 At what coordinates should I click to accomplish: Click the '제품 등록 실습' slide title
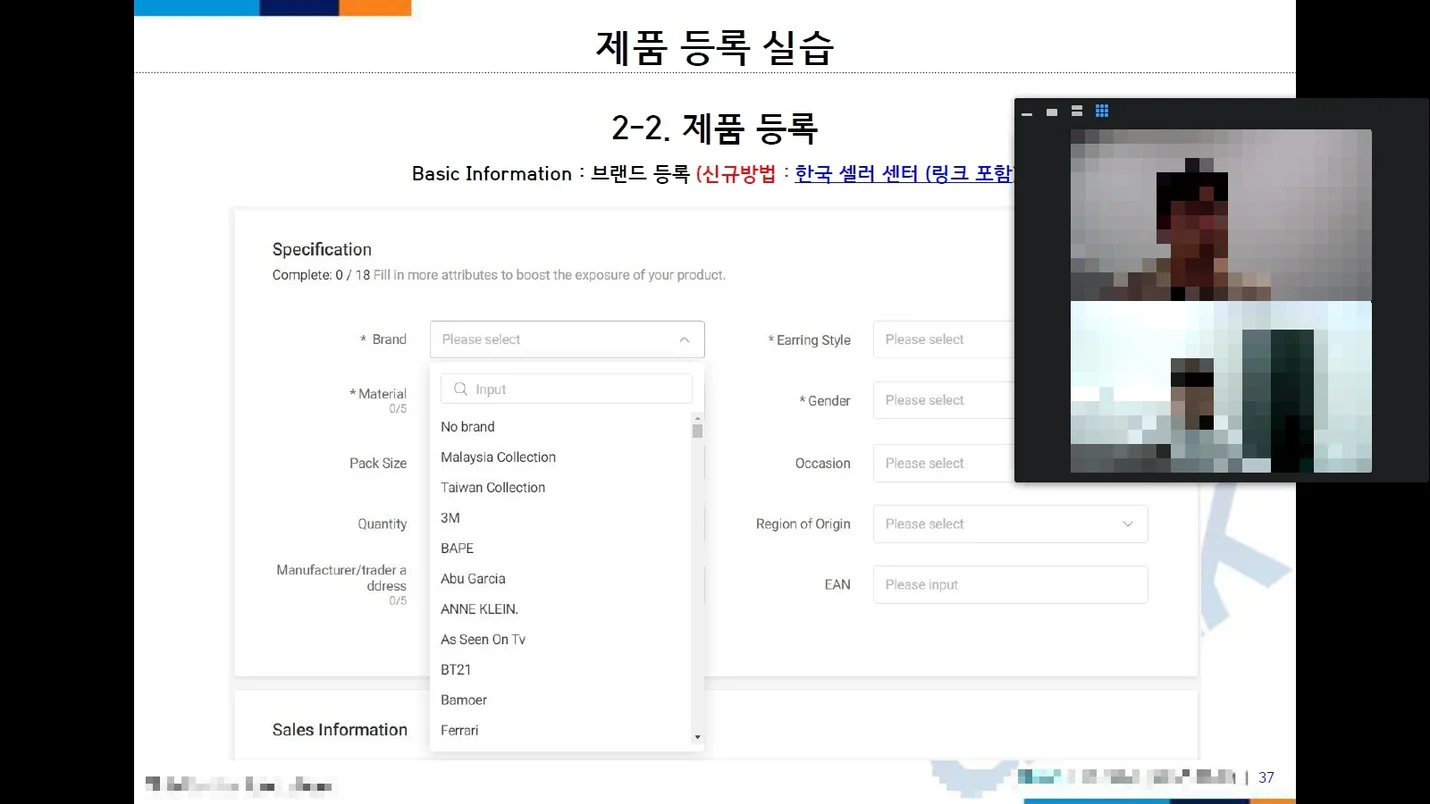[x=715, y=47]
